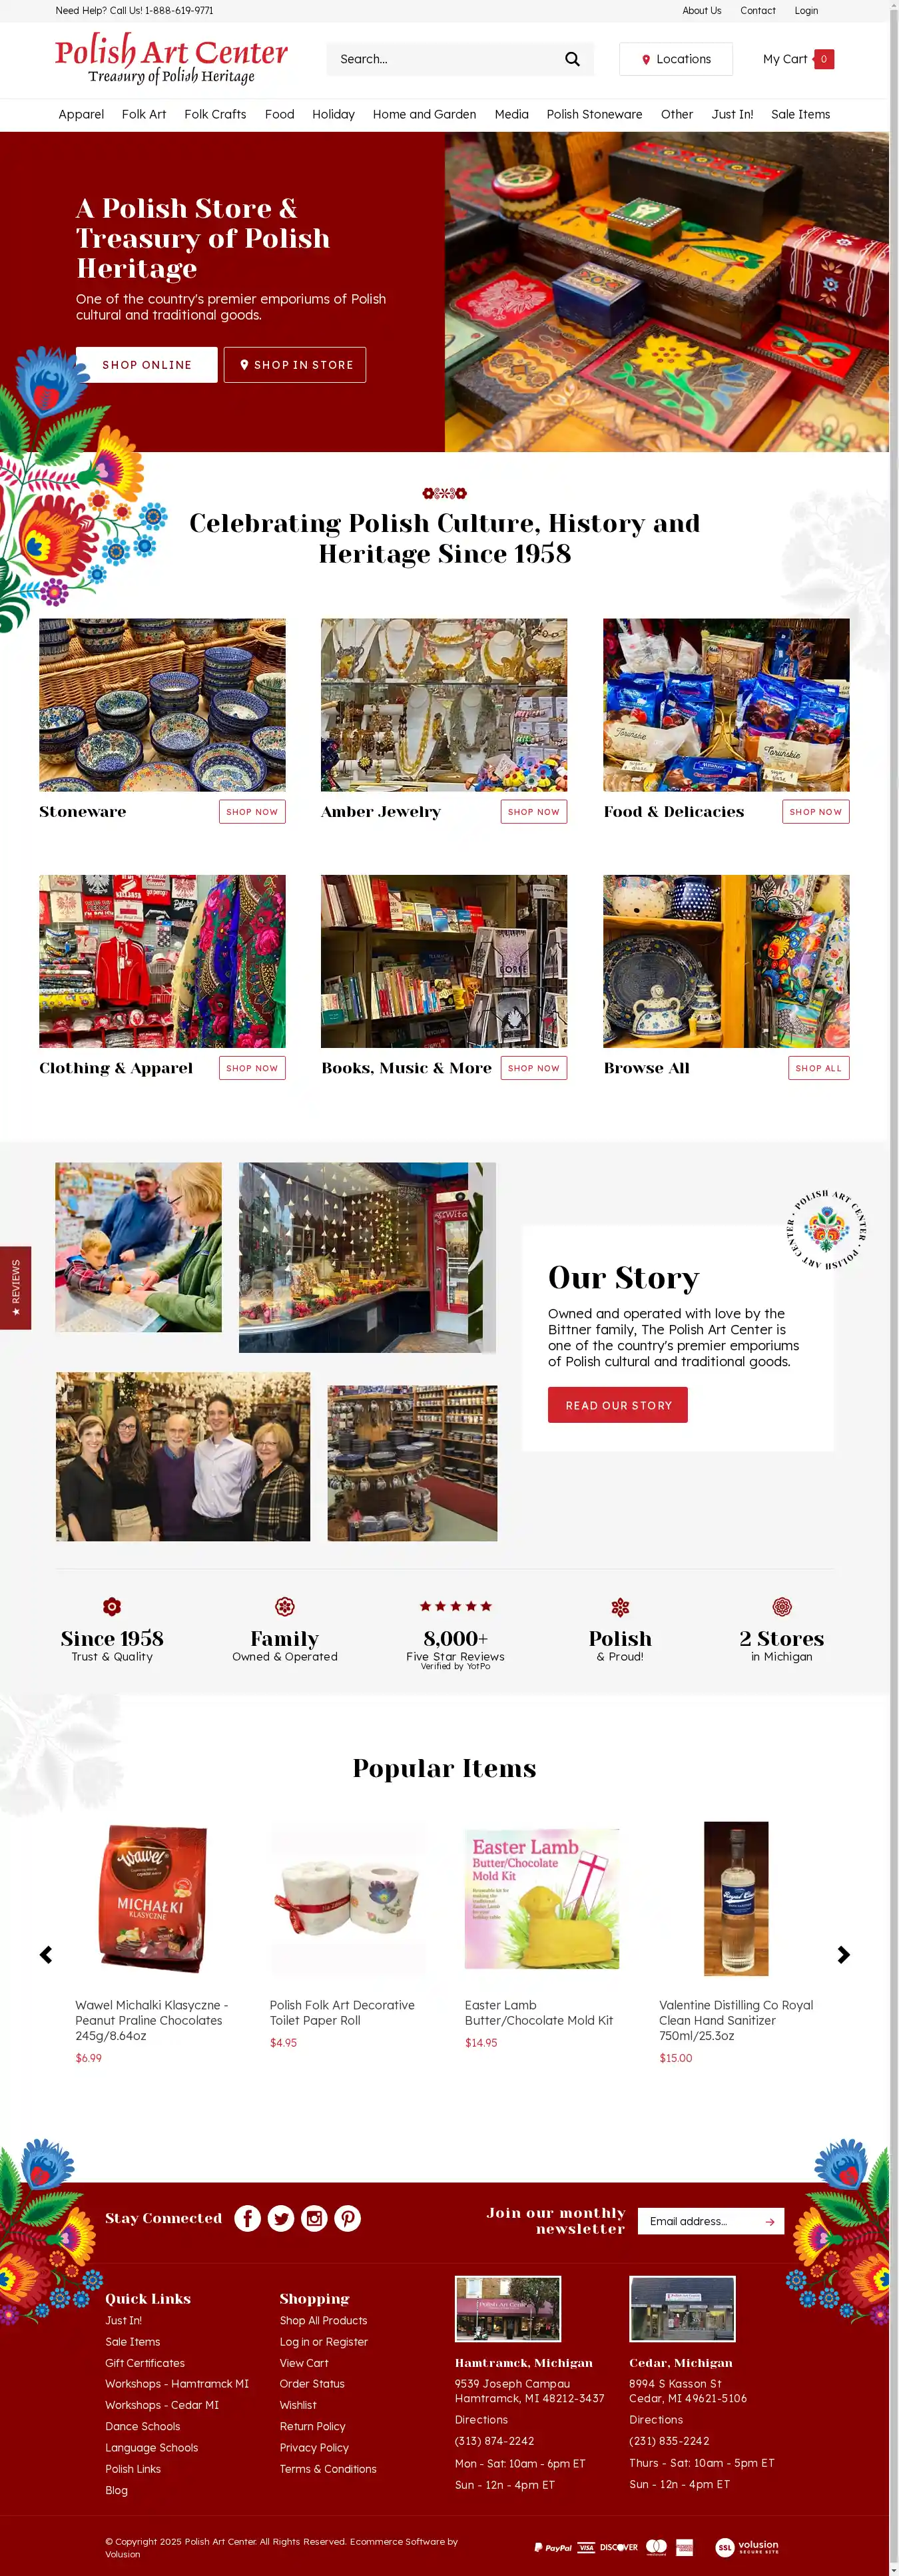Click the Shop Online button
Image resolution: width=899 pixels, height=2576 pixels.
(147, 365)
